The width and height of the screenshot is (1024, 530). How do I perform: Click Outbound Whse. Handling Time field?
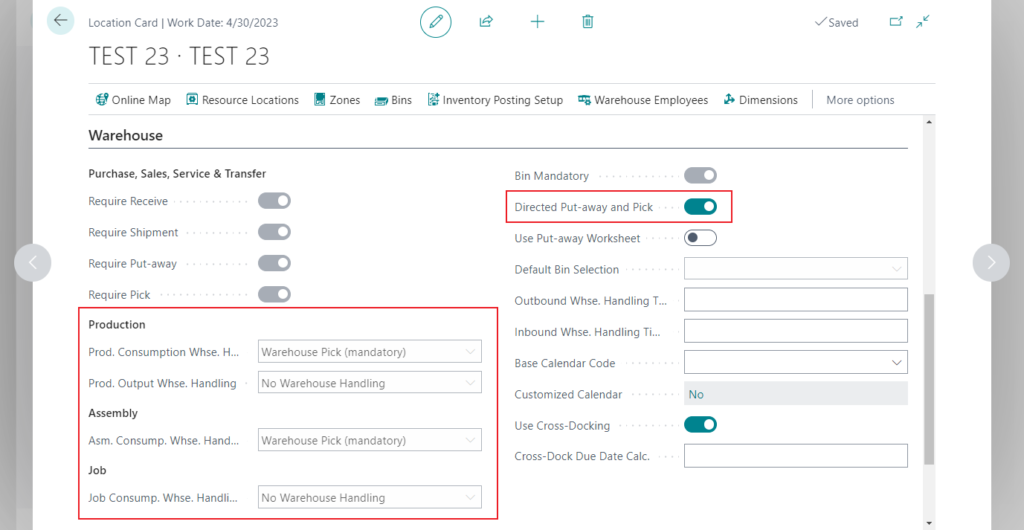point(795,300)
